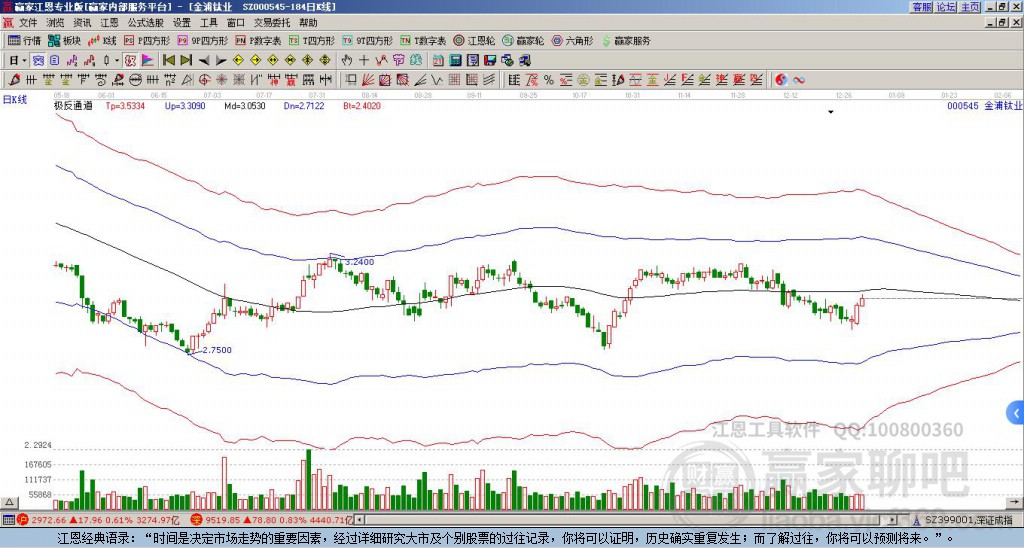Click the black left-arrow move icon

[x=204, y=61]
